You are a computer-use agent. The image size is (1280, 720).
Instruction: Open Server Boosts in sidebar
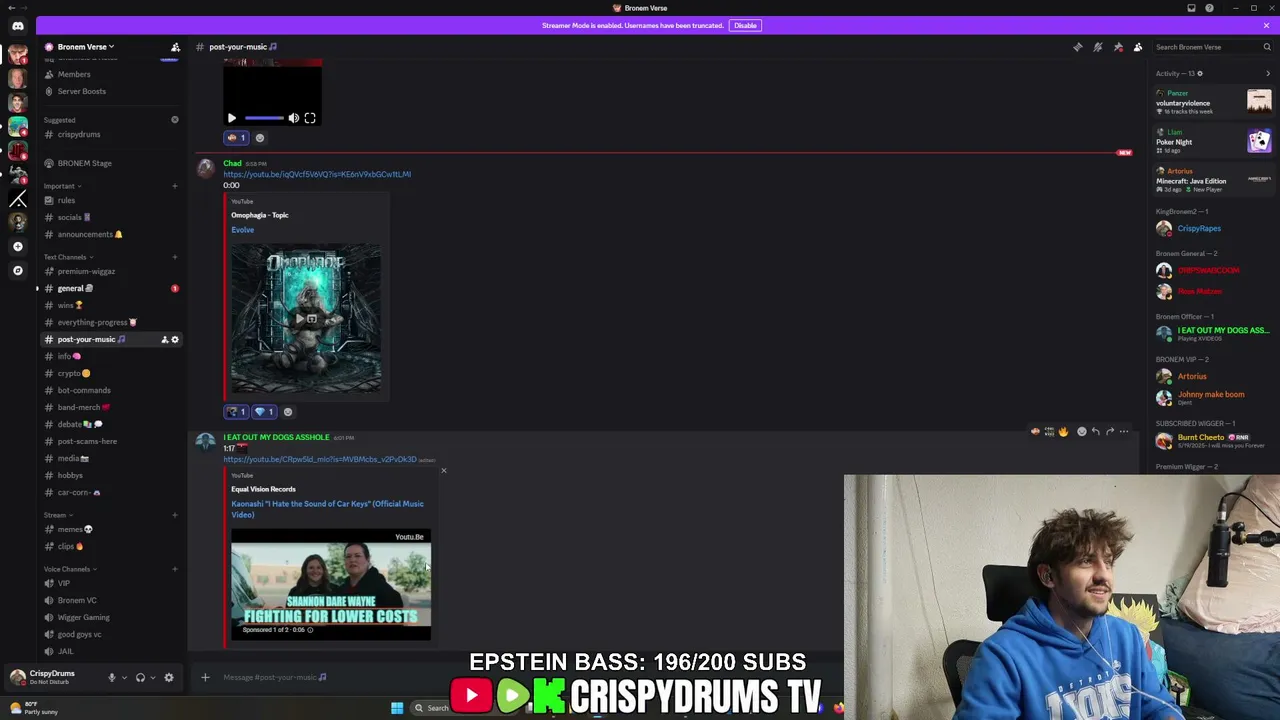click(x=111, y=91)
